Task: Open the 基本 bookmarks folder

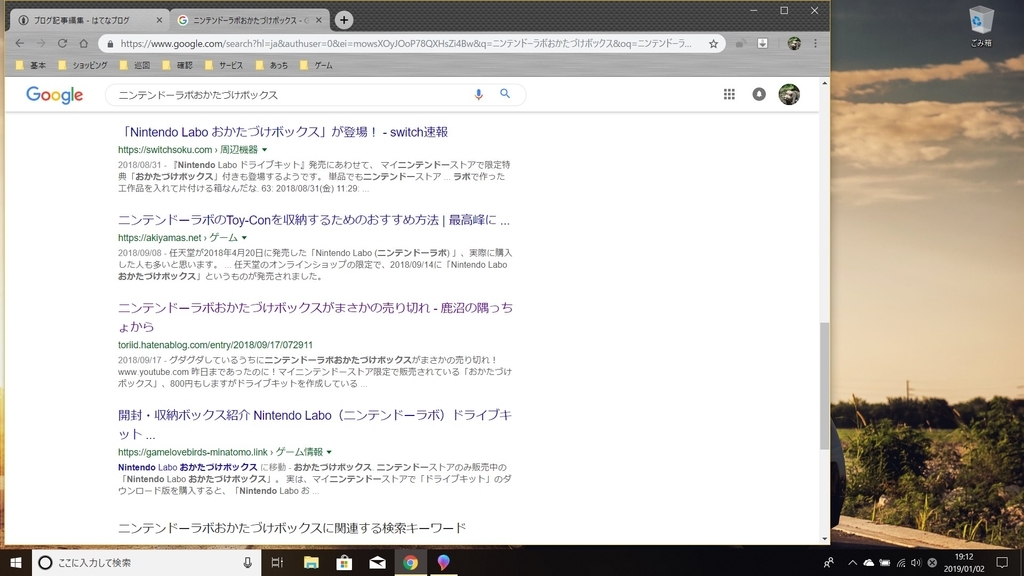Action: click(31, 65)
